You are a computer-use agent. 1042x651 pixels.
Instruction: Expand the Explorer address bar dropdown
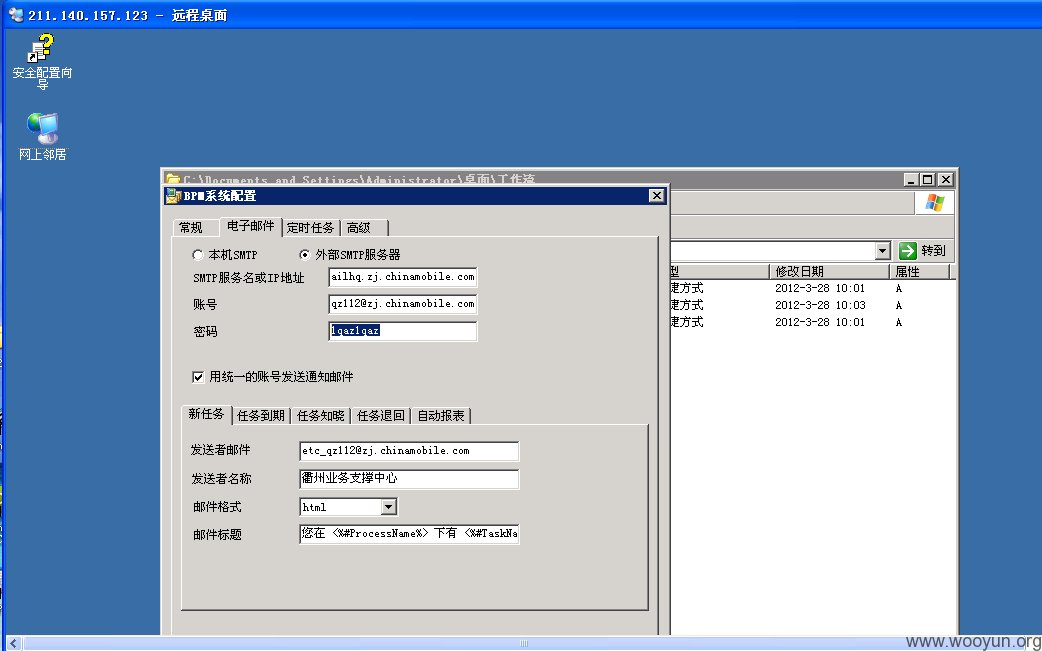[x=883, y=250]
